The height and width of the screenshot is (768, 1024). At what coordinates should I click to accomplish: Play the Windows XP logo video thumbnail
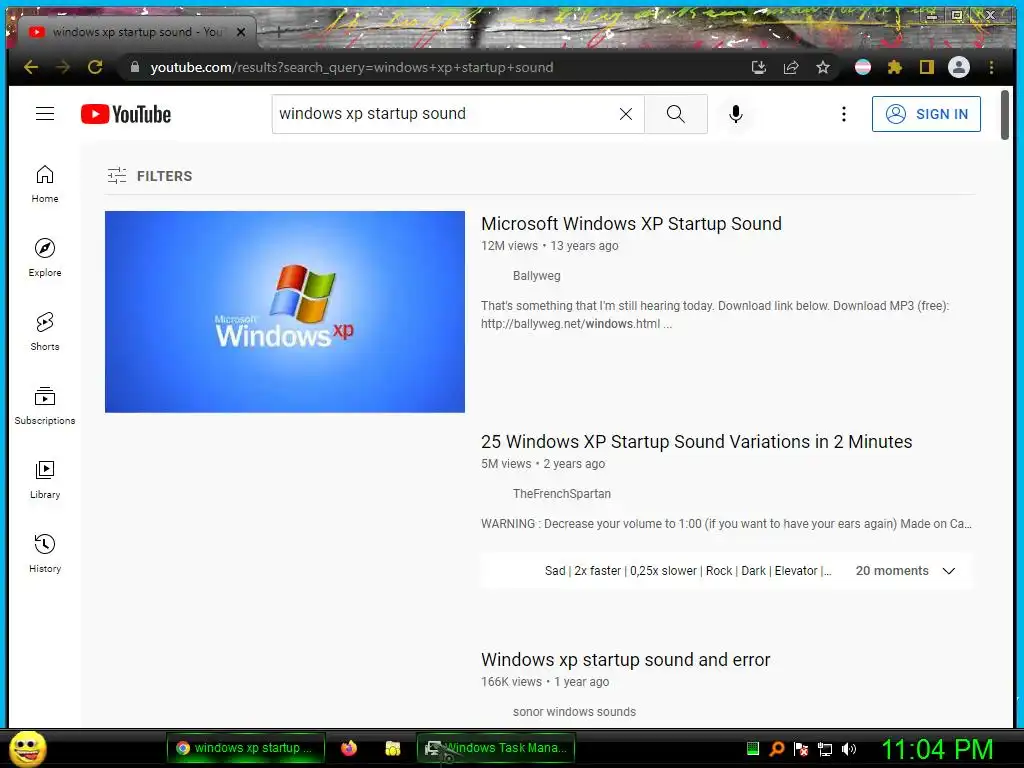coord(285,312)
